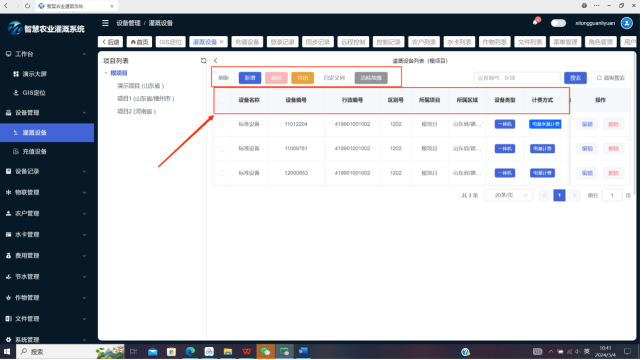This screenshot has width=644, height=360.
Task: Collapse project panel with left chevron
Action: [x=216, y=61]
